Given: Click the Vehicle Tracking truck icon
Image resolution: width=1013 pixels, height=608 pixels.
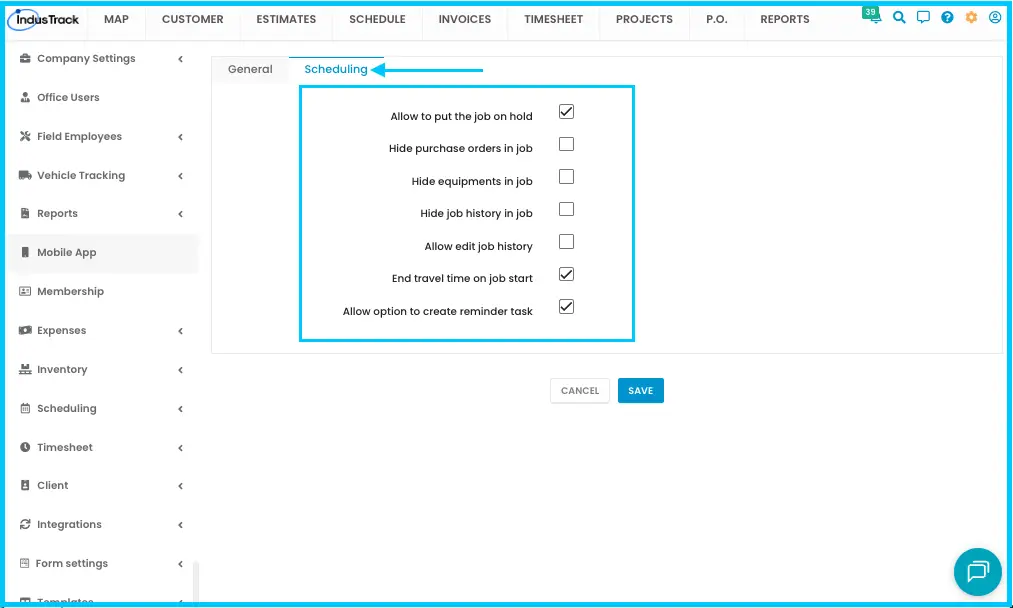Looking at the screenshot, I should [25, 175].
